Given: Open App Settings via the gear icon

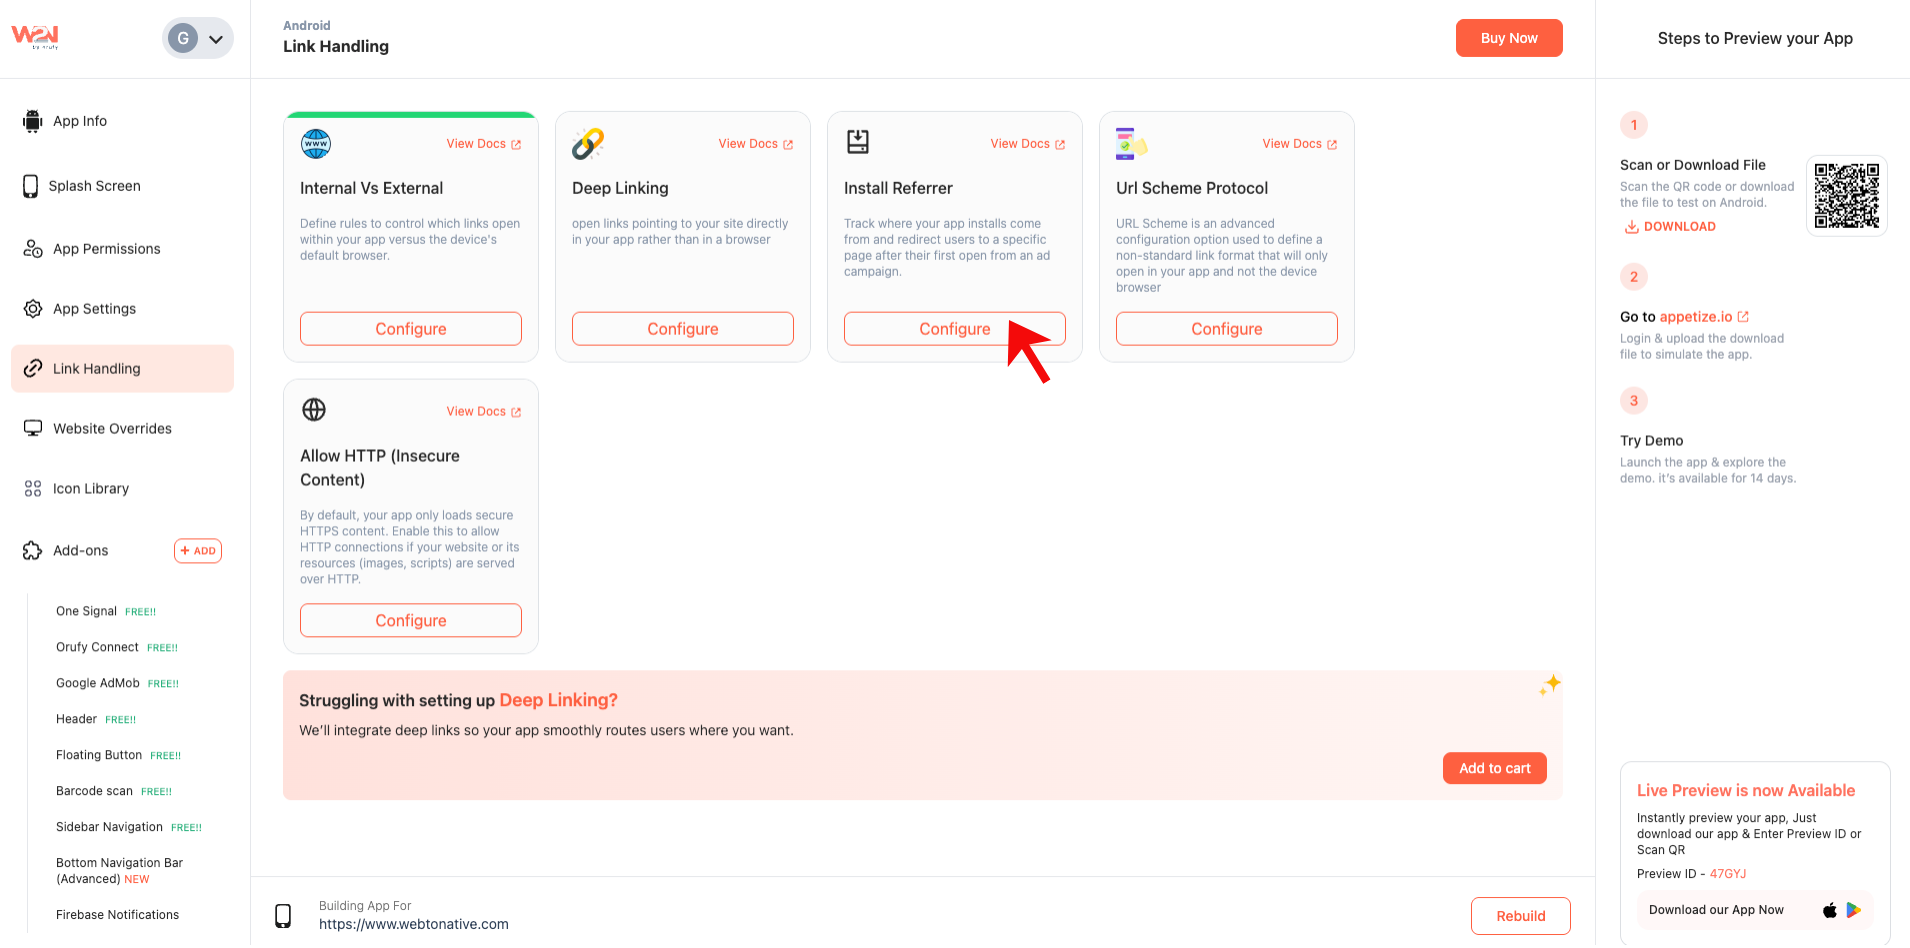Looking at the screenshot, I should [32, 308].
